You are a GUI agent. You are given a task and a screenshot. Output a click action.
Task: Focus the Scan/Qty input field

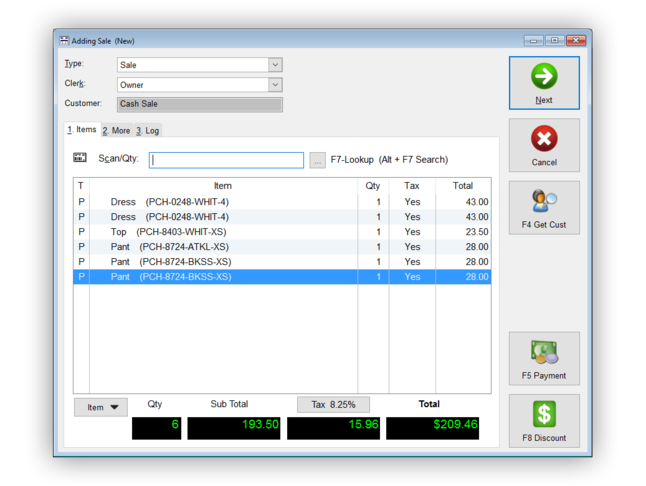pyautogui.click(x=226, y=160)
